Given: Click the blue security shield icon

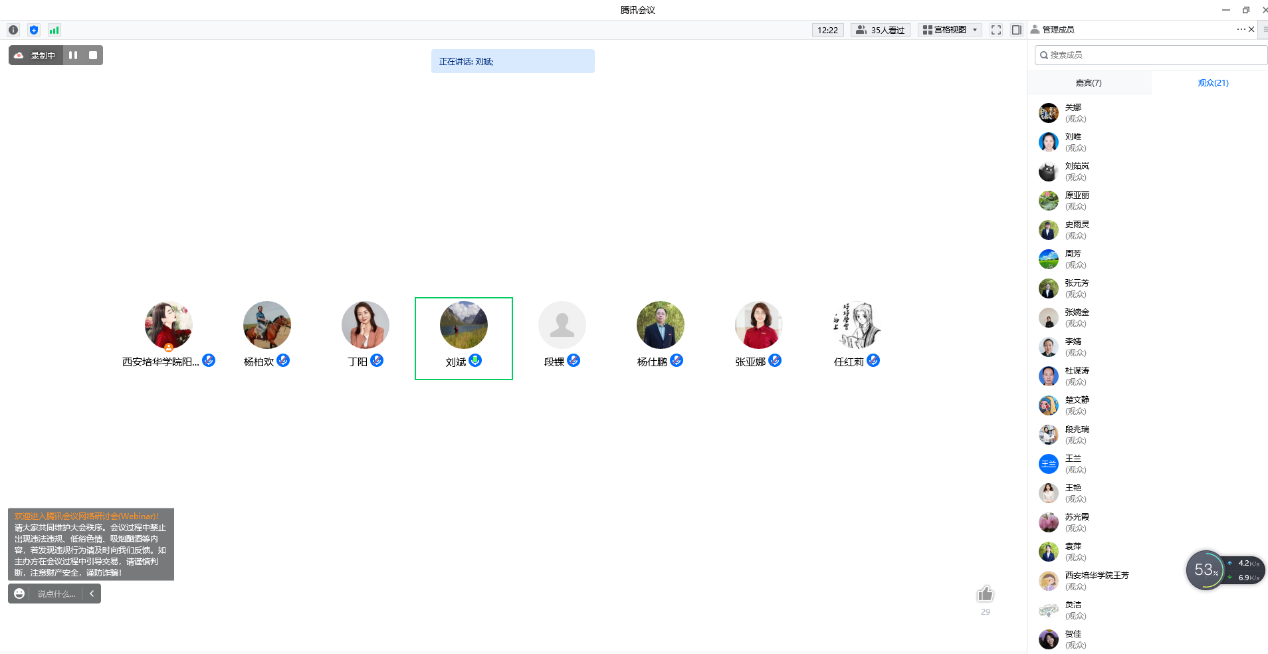Looking at the screenshot, I should pyautogui.click(x=33, y=30).
